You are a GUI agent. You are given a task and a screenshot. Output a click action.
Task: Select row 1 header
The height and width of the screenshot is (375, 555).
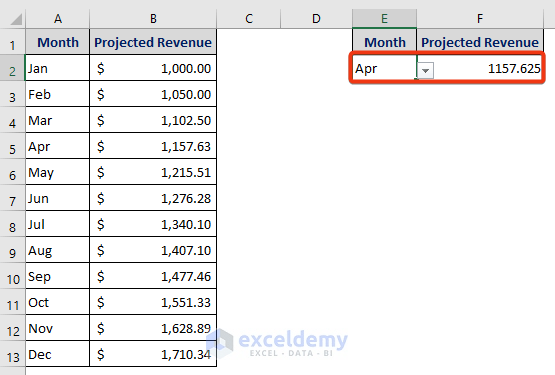(x=12, y=42)
